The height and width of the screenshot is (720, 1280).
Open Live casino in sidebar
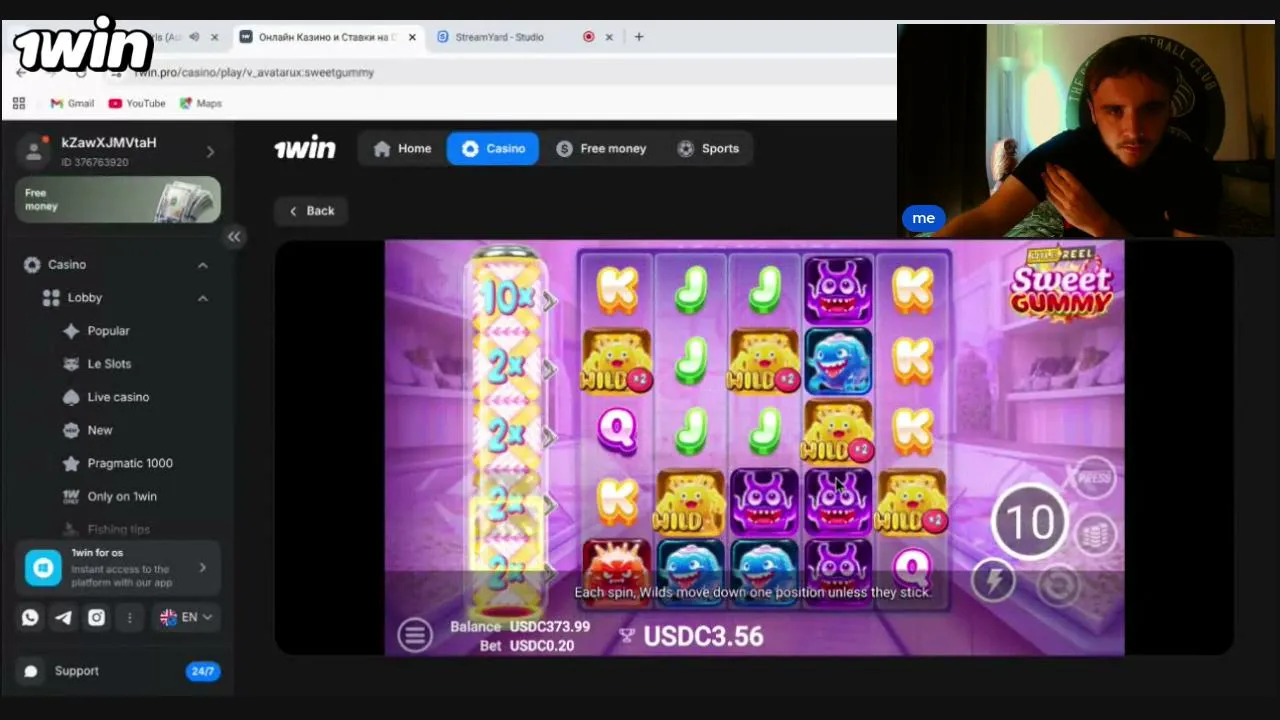(x=118, y=397)
